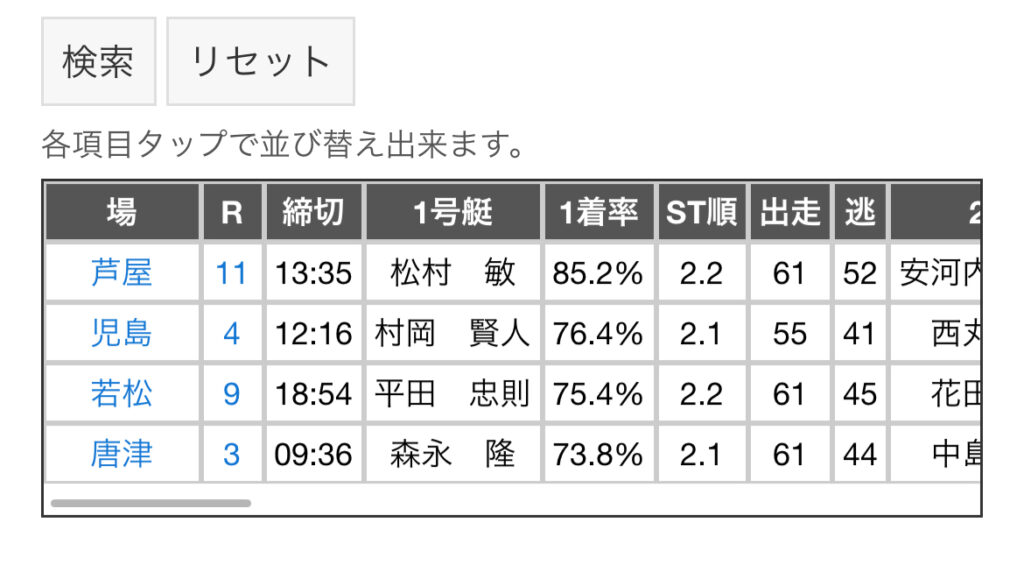Sort by 1着率 column header
Viewport: 1024px width, 572px height.
click(599, 212)
